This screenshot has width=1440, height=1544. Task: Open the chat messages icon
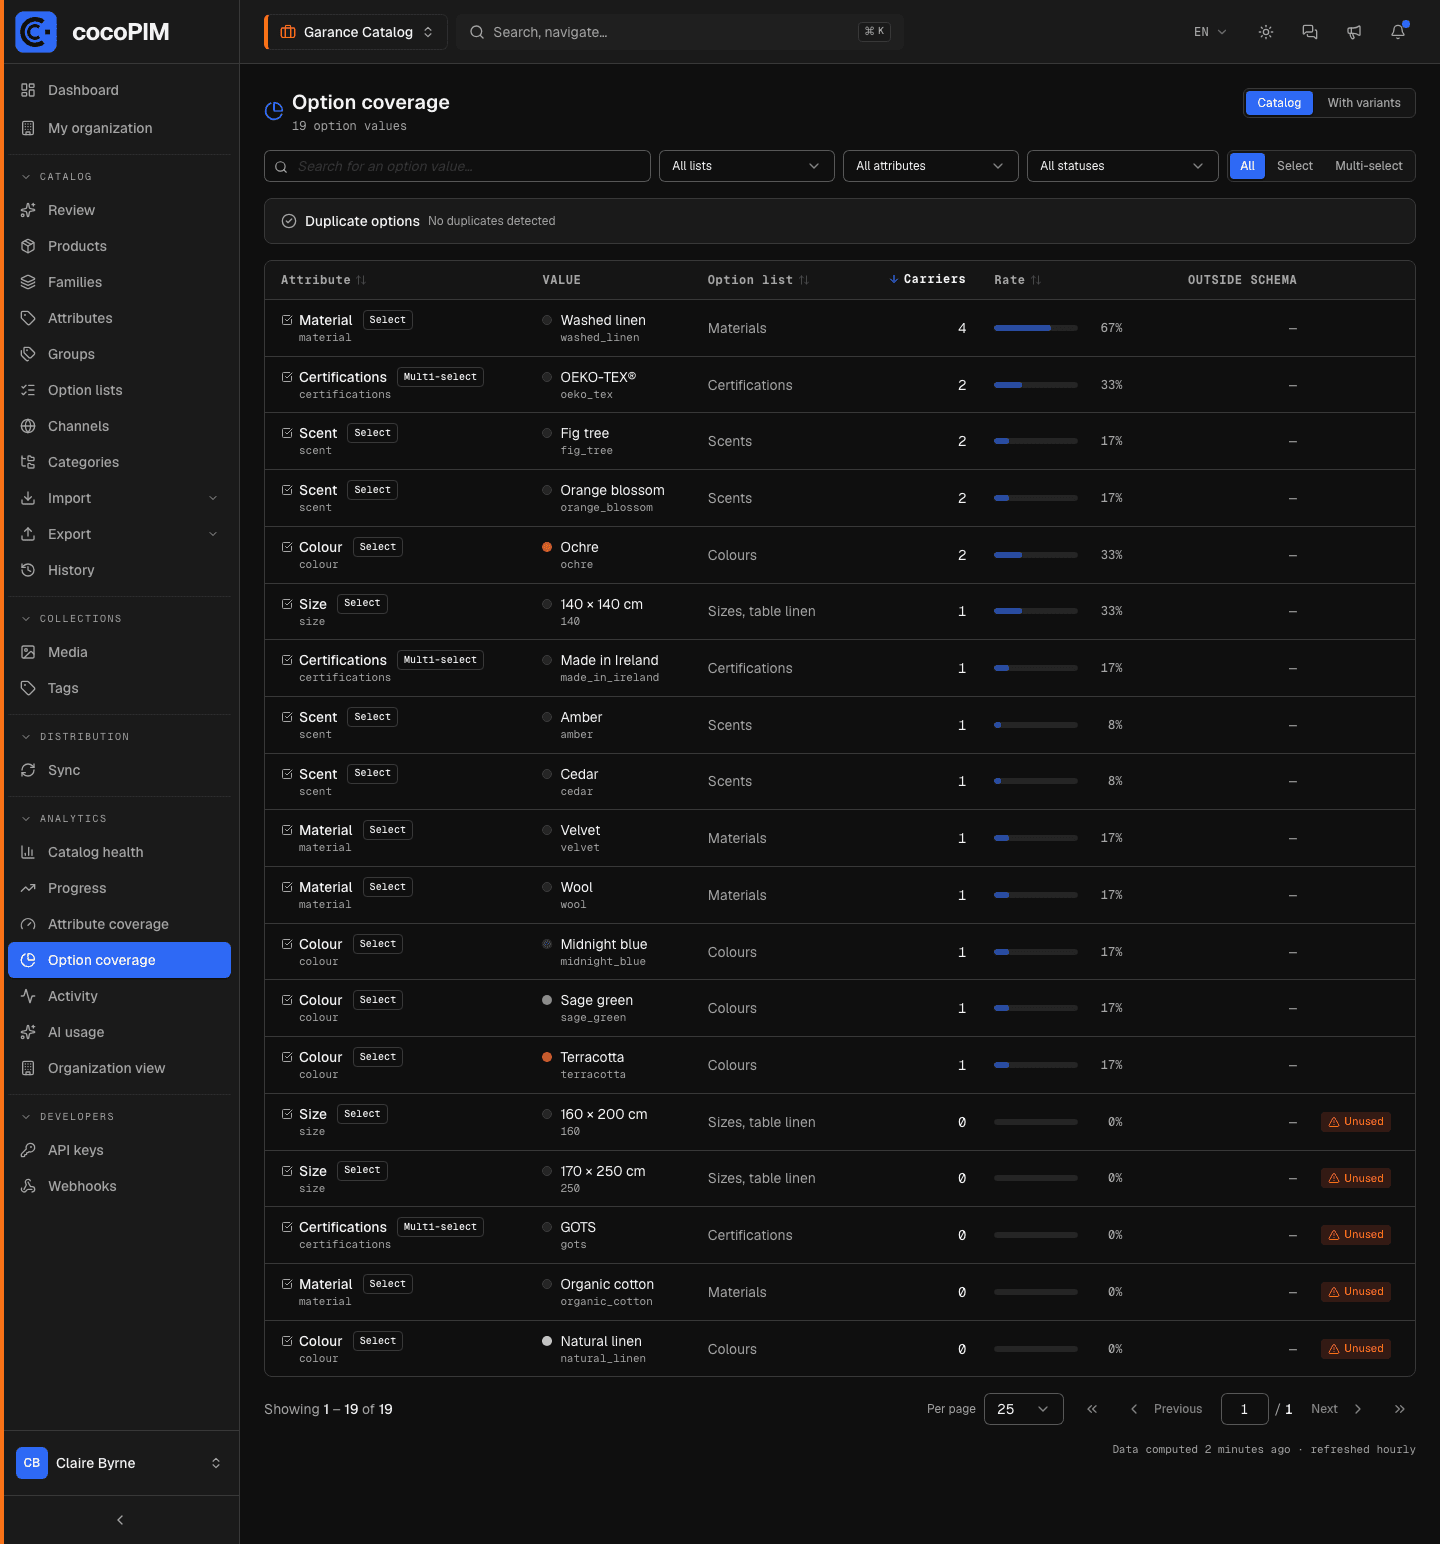pyautogui.click(x=1310, y=32)
